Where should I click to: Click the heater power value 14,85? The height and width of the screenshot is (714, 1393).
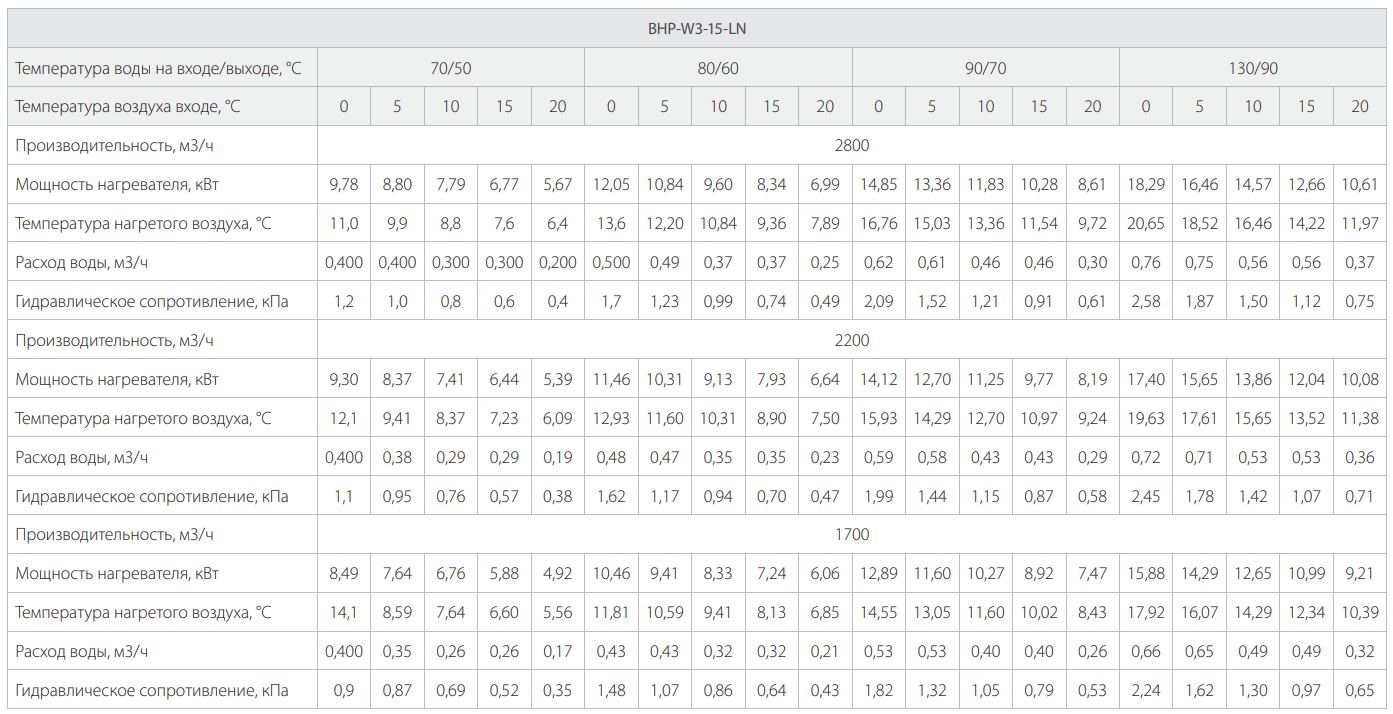879,184
